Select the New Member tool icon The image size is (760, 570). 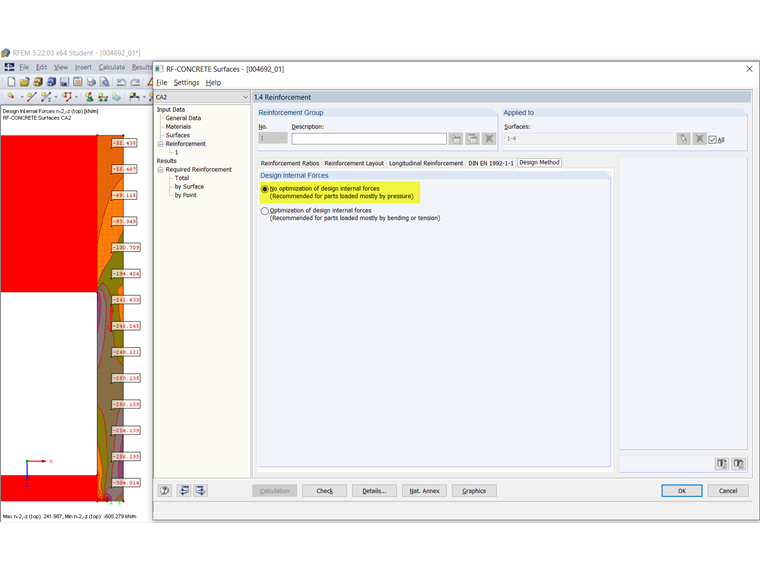[x=46, y=97]
